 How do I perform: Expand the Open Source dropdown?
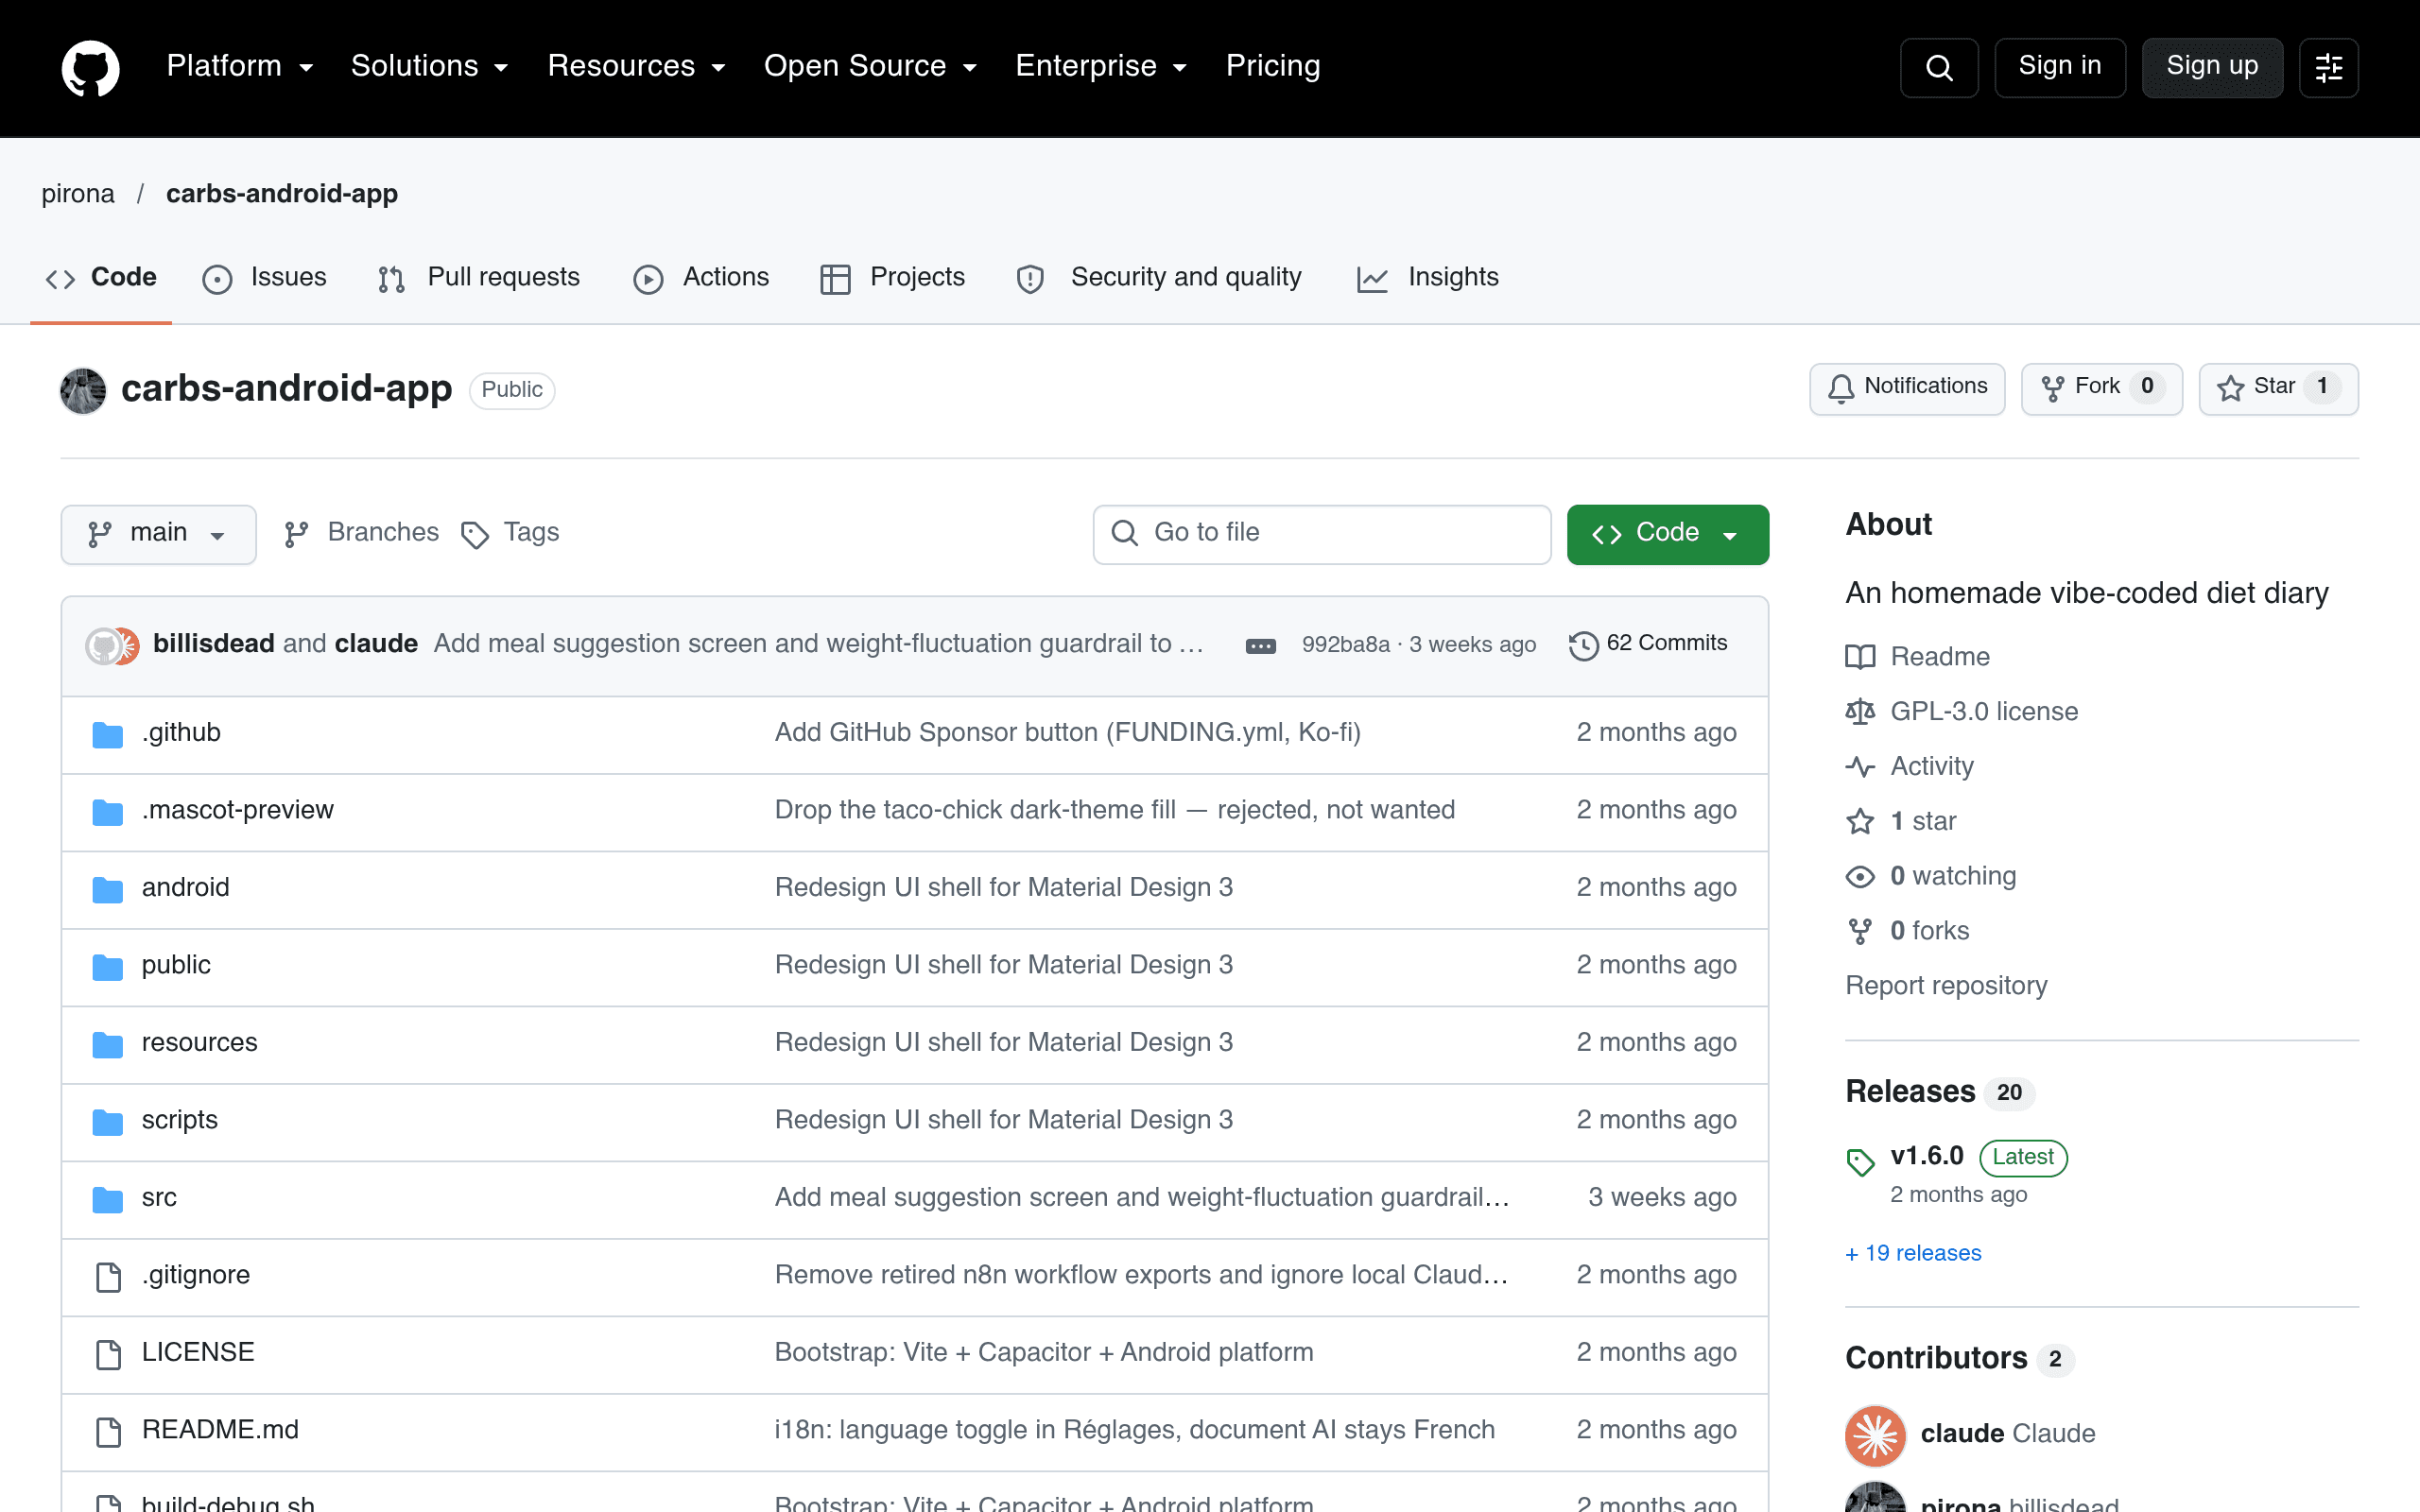pos(871,66)
